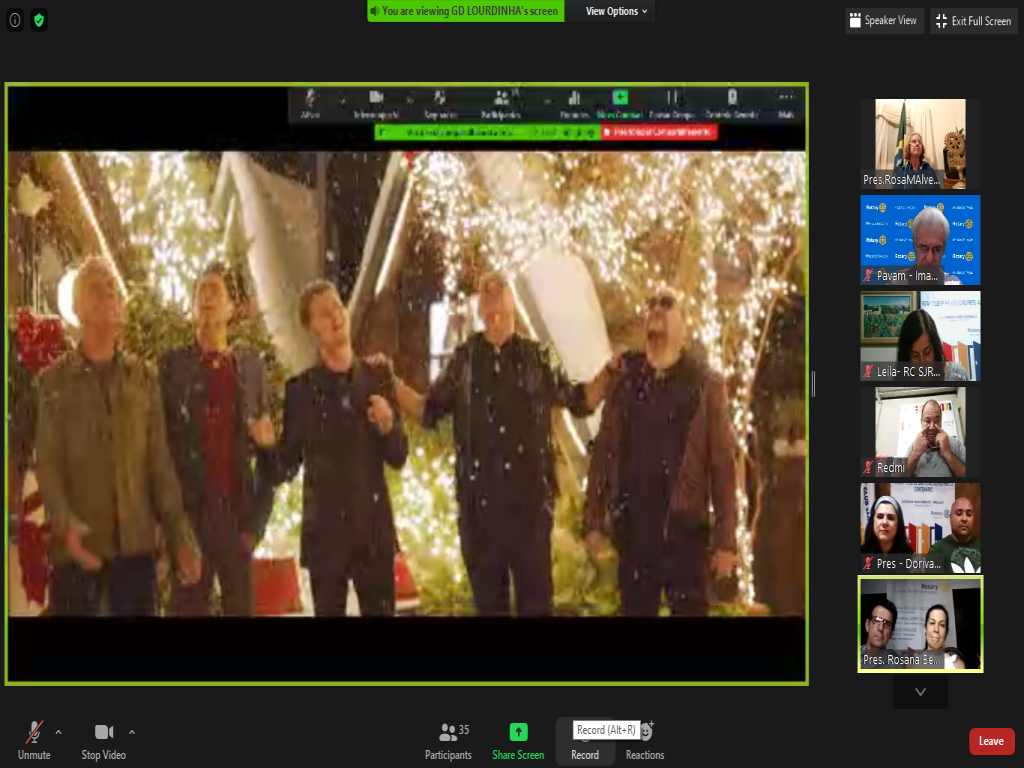This screenshot has width=1024, height=768.
Task: Click the panel divider handle beside thumbnails
Action: pos(813,384)
